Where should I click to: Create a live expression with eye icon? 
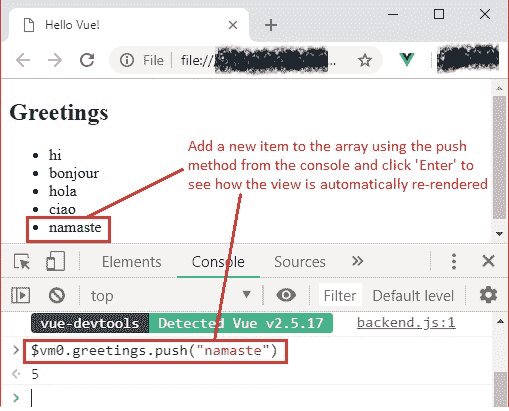pos(286,295)
